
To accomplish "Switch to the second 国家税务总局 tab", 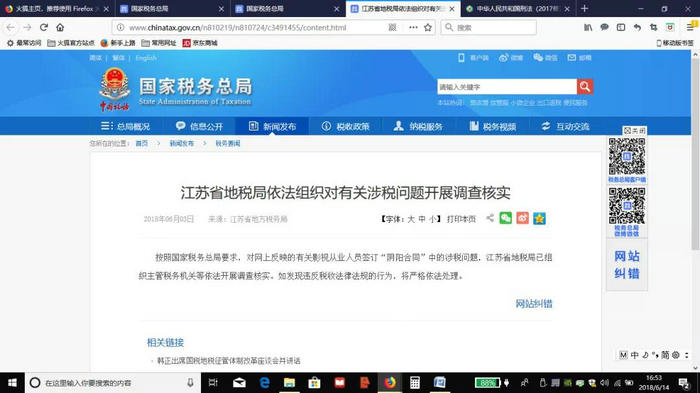I will [171, 8].
